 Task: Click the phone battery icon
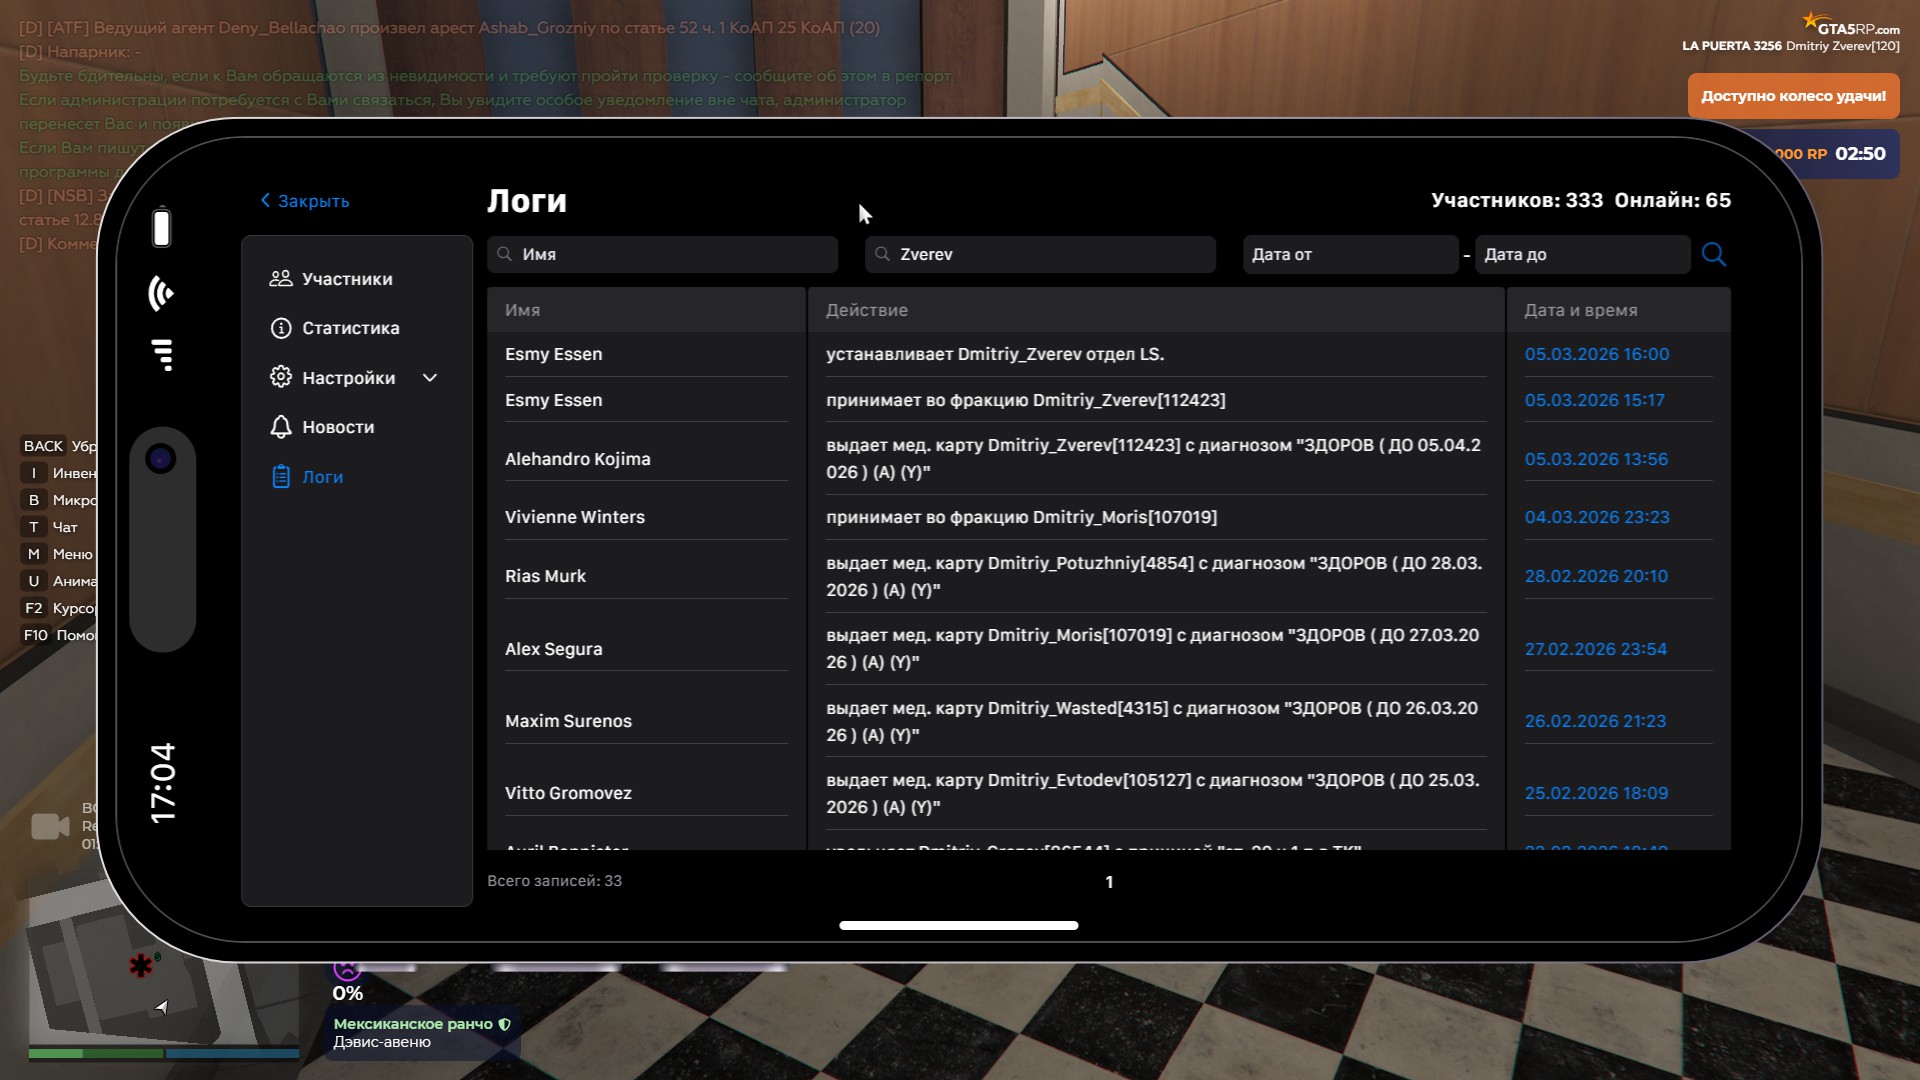coord(161,227)
